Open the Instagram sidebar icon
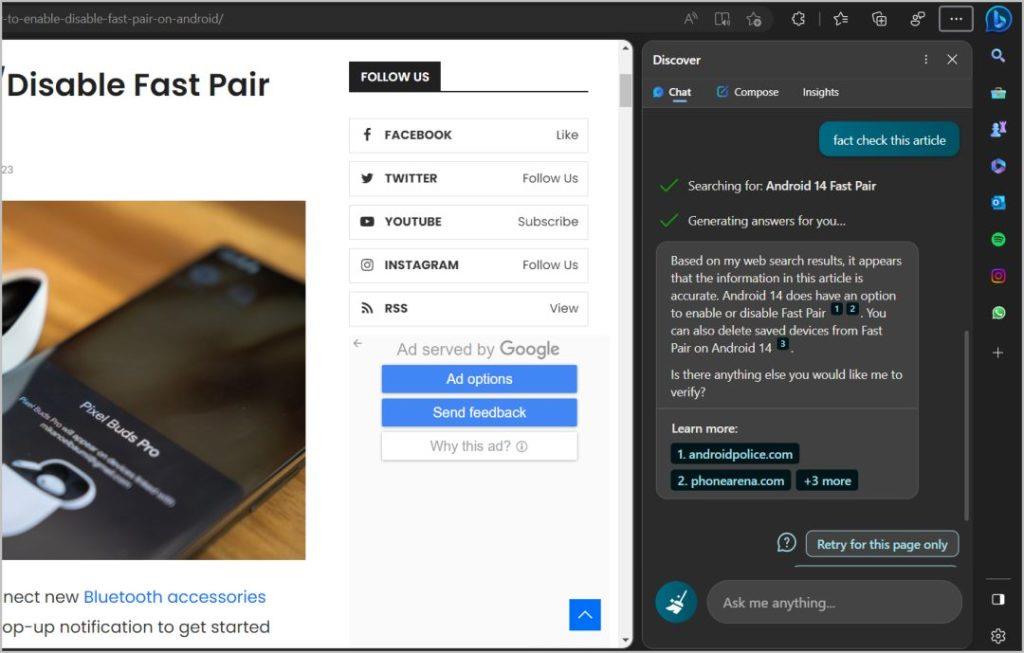 click(x=998, y=276)
